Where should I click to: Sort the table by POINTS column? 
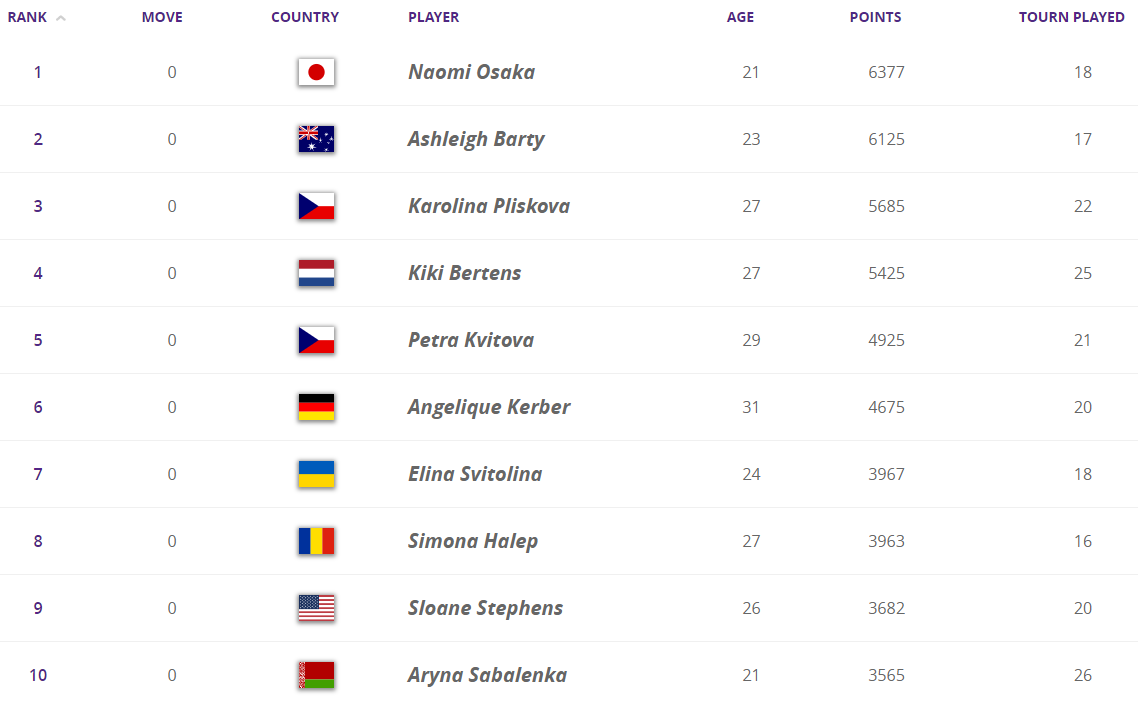pos(875,17)
